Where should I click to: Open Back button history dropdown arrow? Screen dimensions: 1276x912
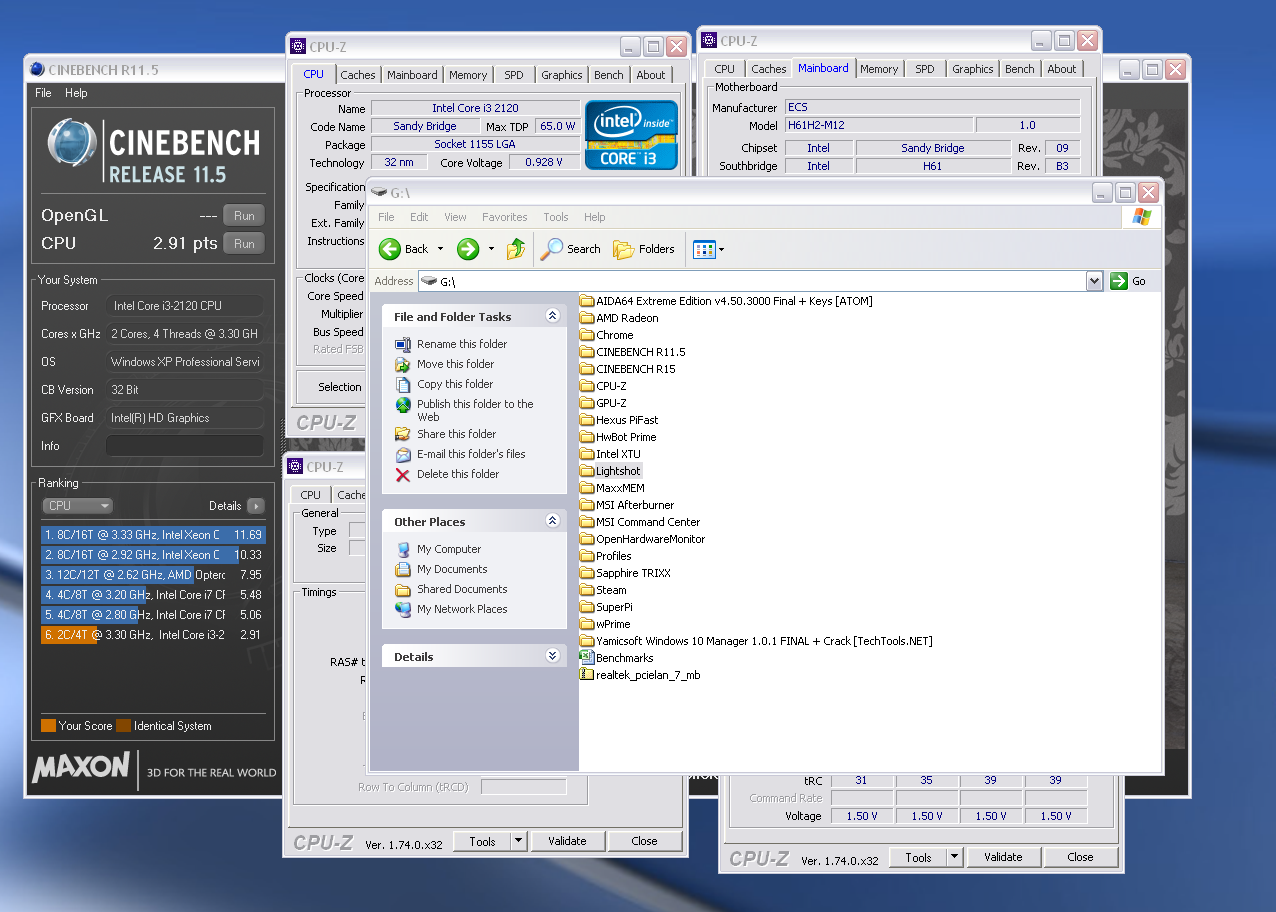click(x=440, y=249)
